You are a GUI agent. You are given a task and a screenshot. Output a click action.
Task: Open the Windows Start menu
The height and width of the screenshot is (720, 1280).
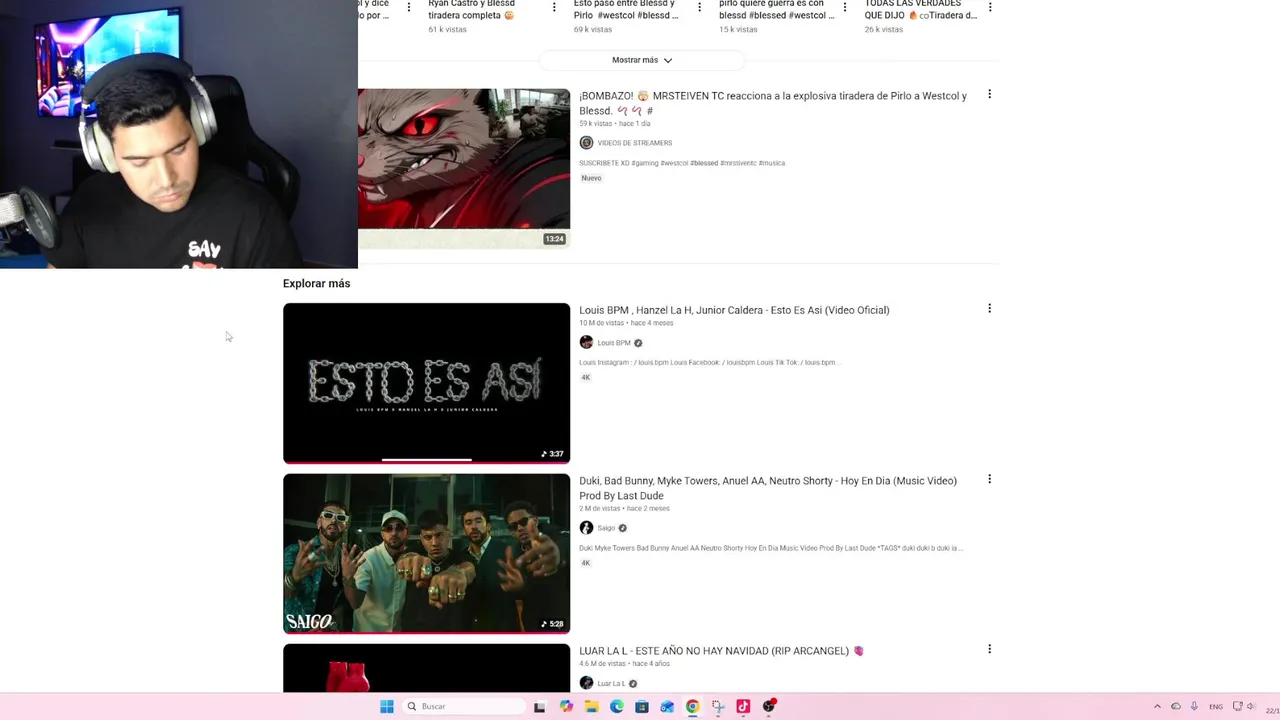click(387, 707)
